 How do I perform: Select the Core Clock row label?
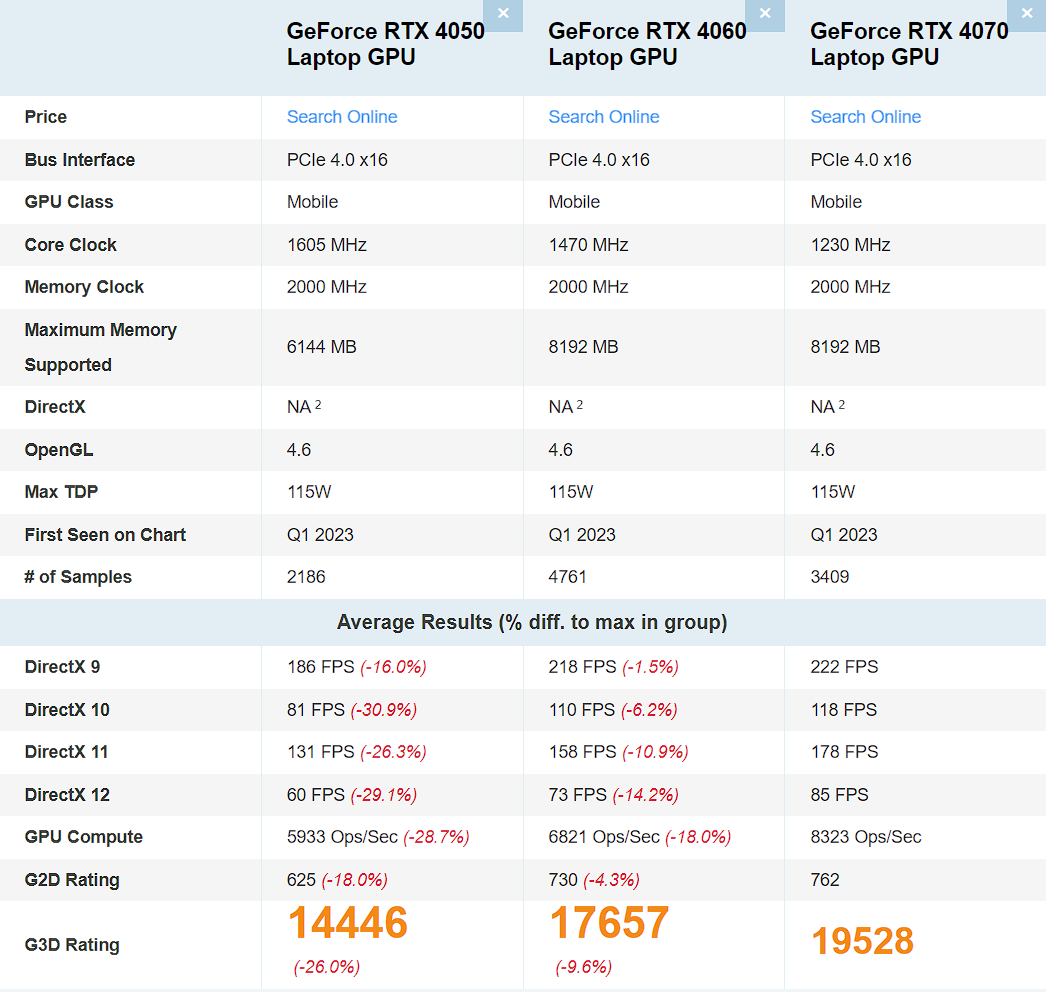coord(70,245)
